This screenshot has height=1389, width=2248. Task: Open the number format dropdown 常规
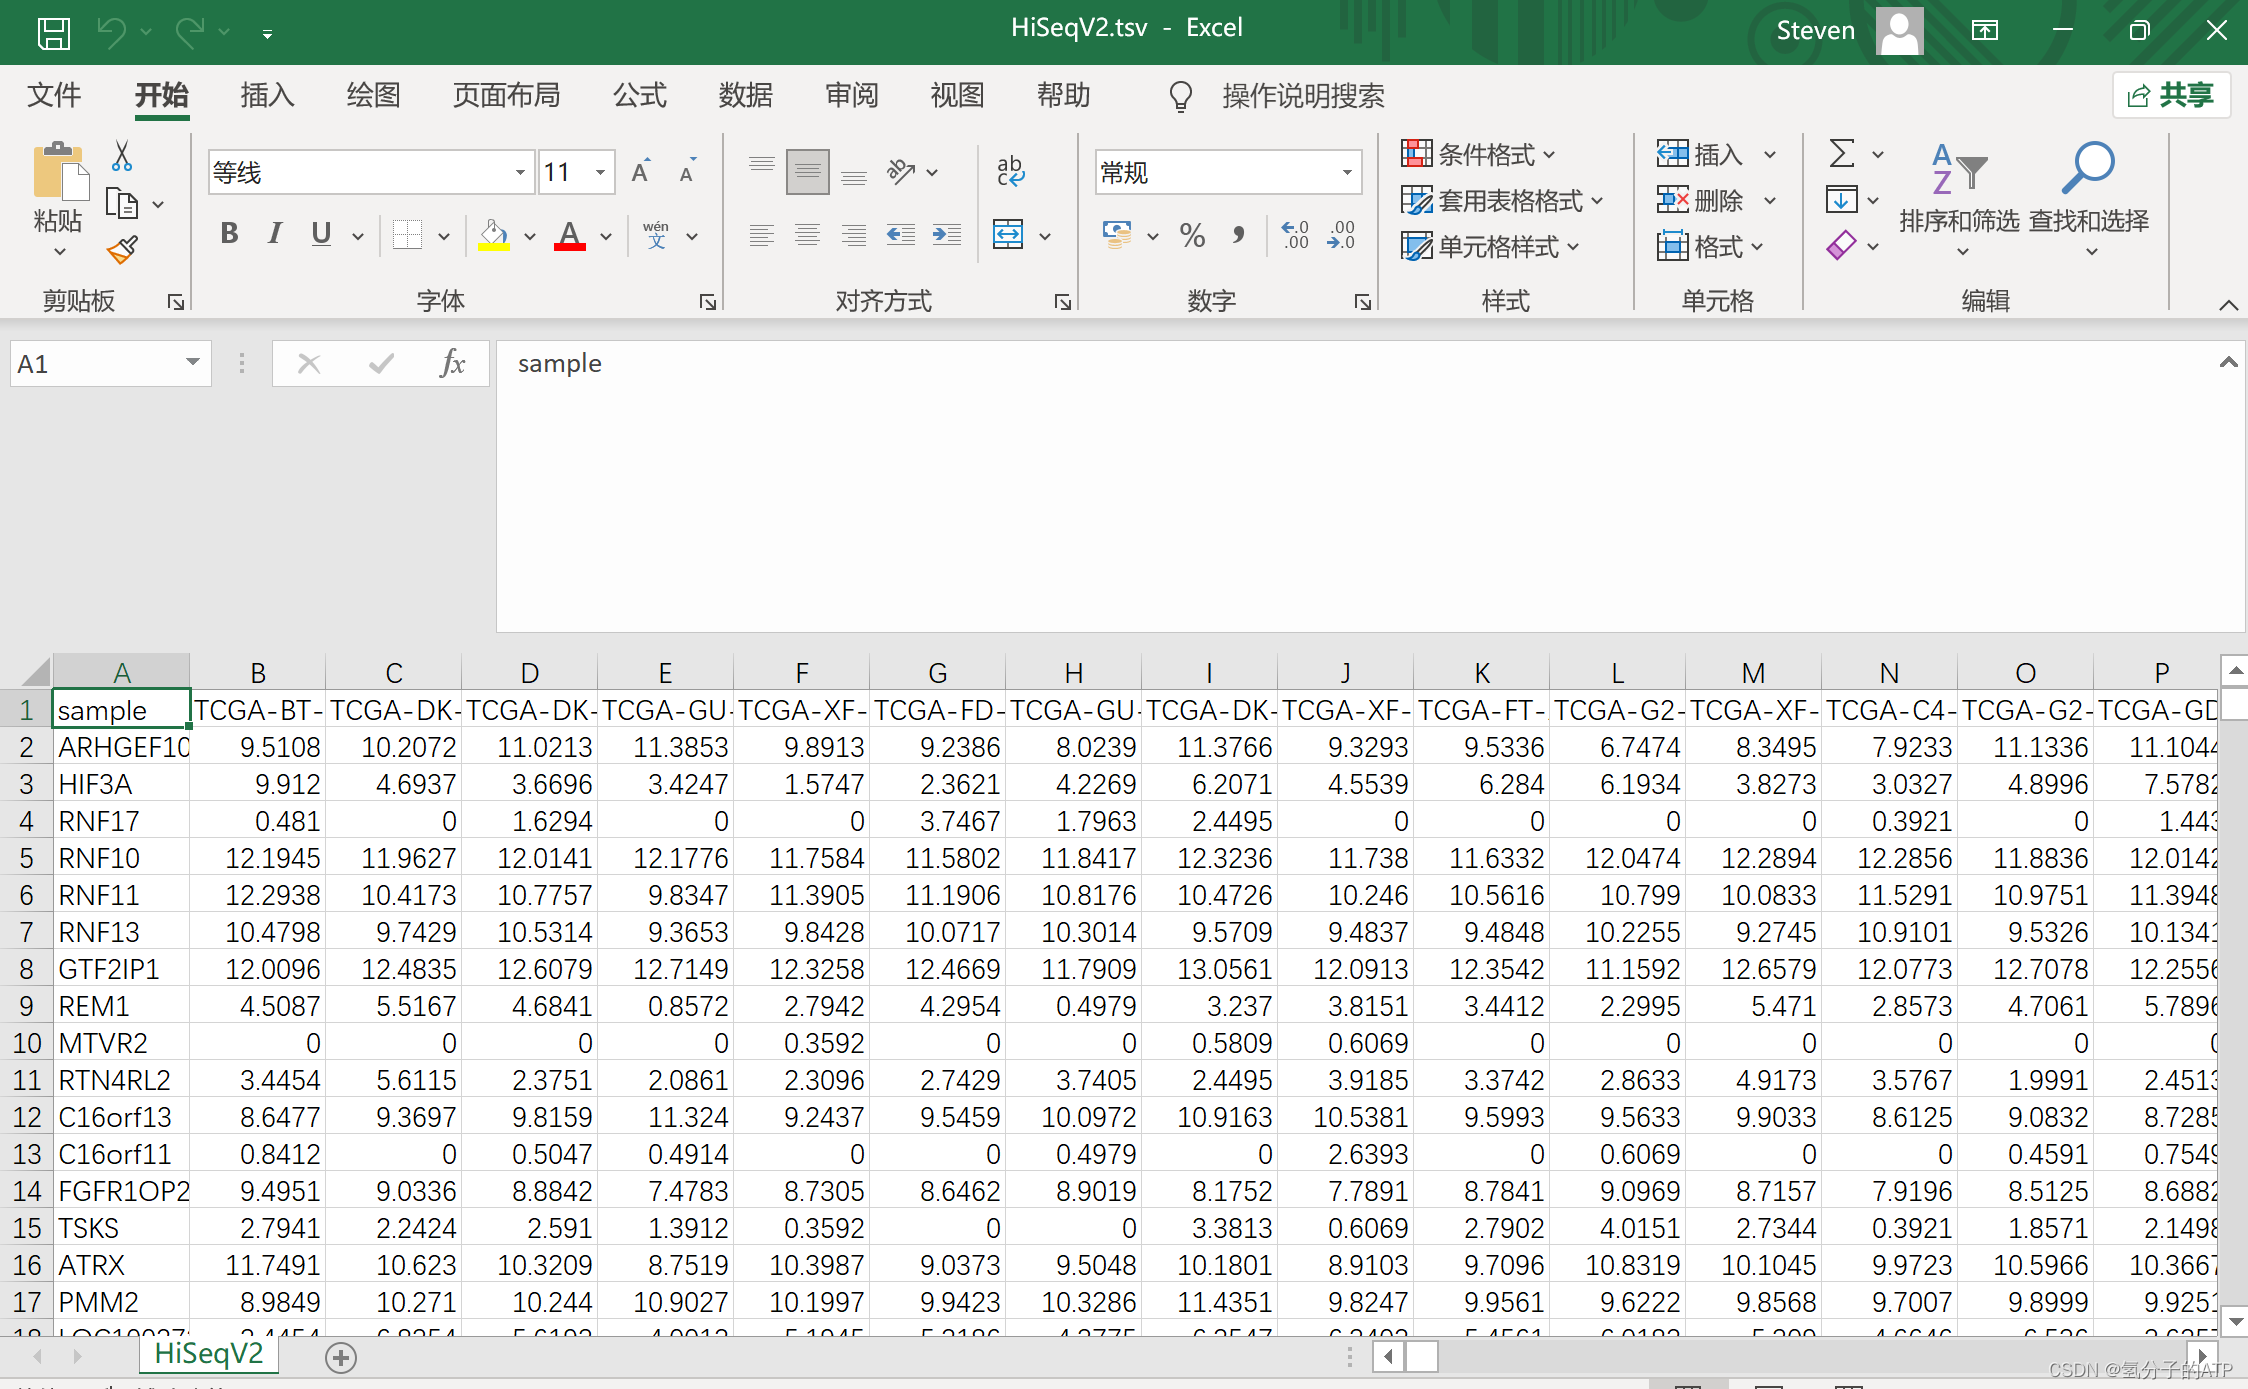tap(1347, 172)
